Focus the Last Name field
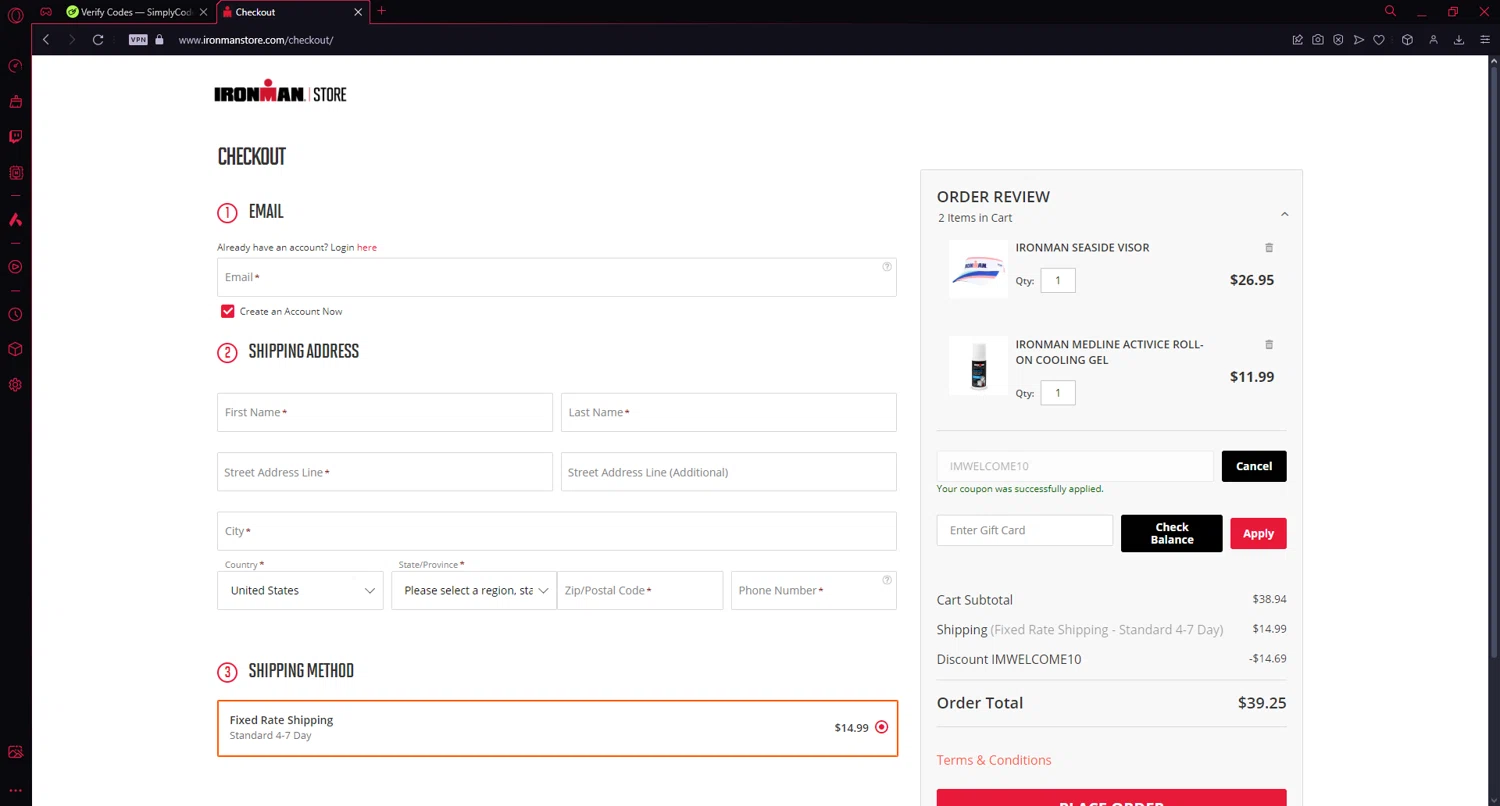 click(x=729, y=412)
